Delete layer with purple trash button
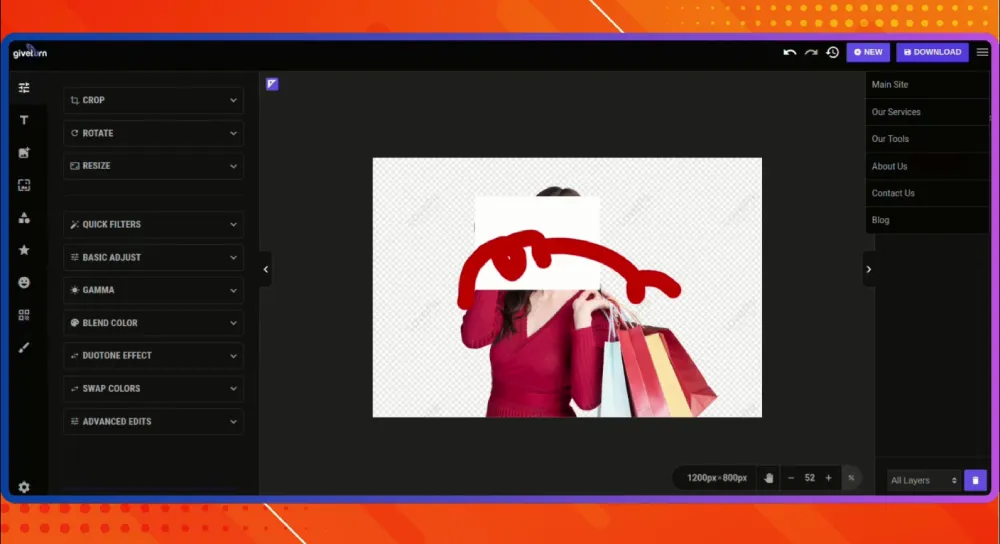The height and width of the screenshot is (544, 1000). pos(975,480)
